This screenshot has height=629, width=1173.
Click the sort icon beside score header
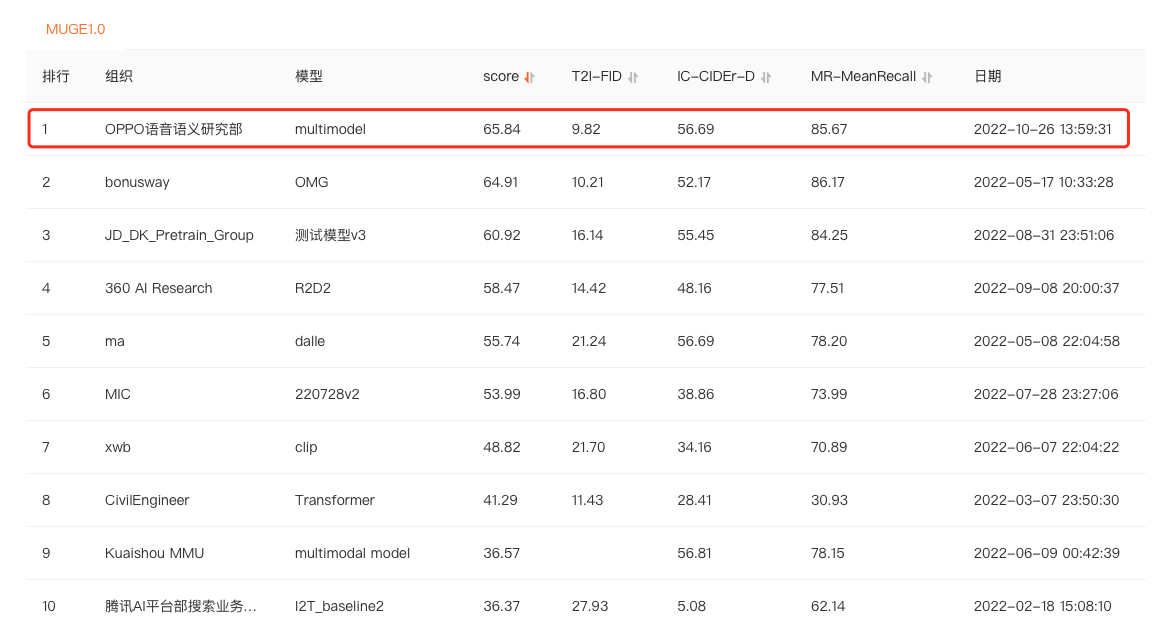530,77
